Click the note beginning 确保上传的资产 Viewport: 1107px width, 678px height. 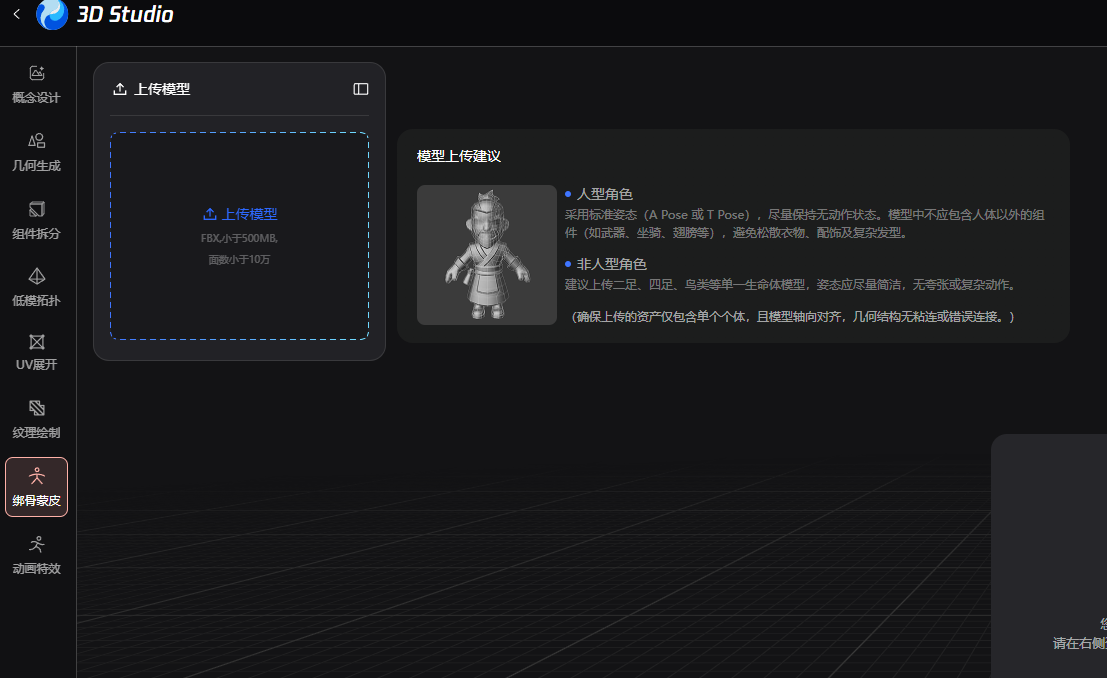[x=793, y=316]
